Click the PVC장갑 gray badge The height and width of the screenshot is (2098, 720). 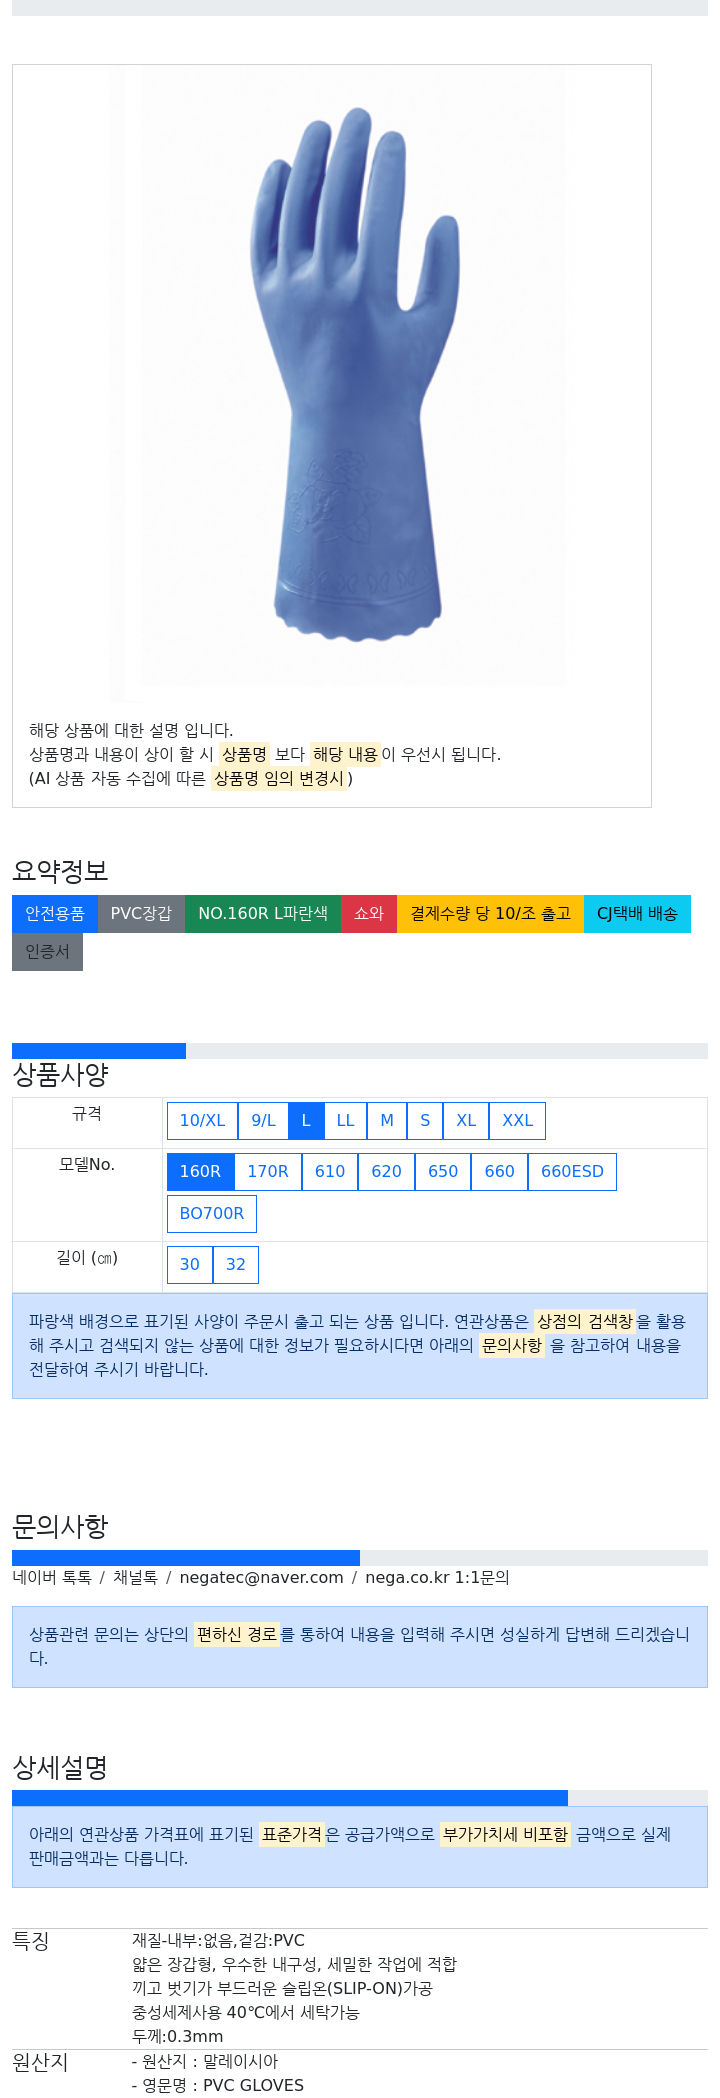click(x=141, y=913)
